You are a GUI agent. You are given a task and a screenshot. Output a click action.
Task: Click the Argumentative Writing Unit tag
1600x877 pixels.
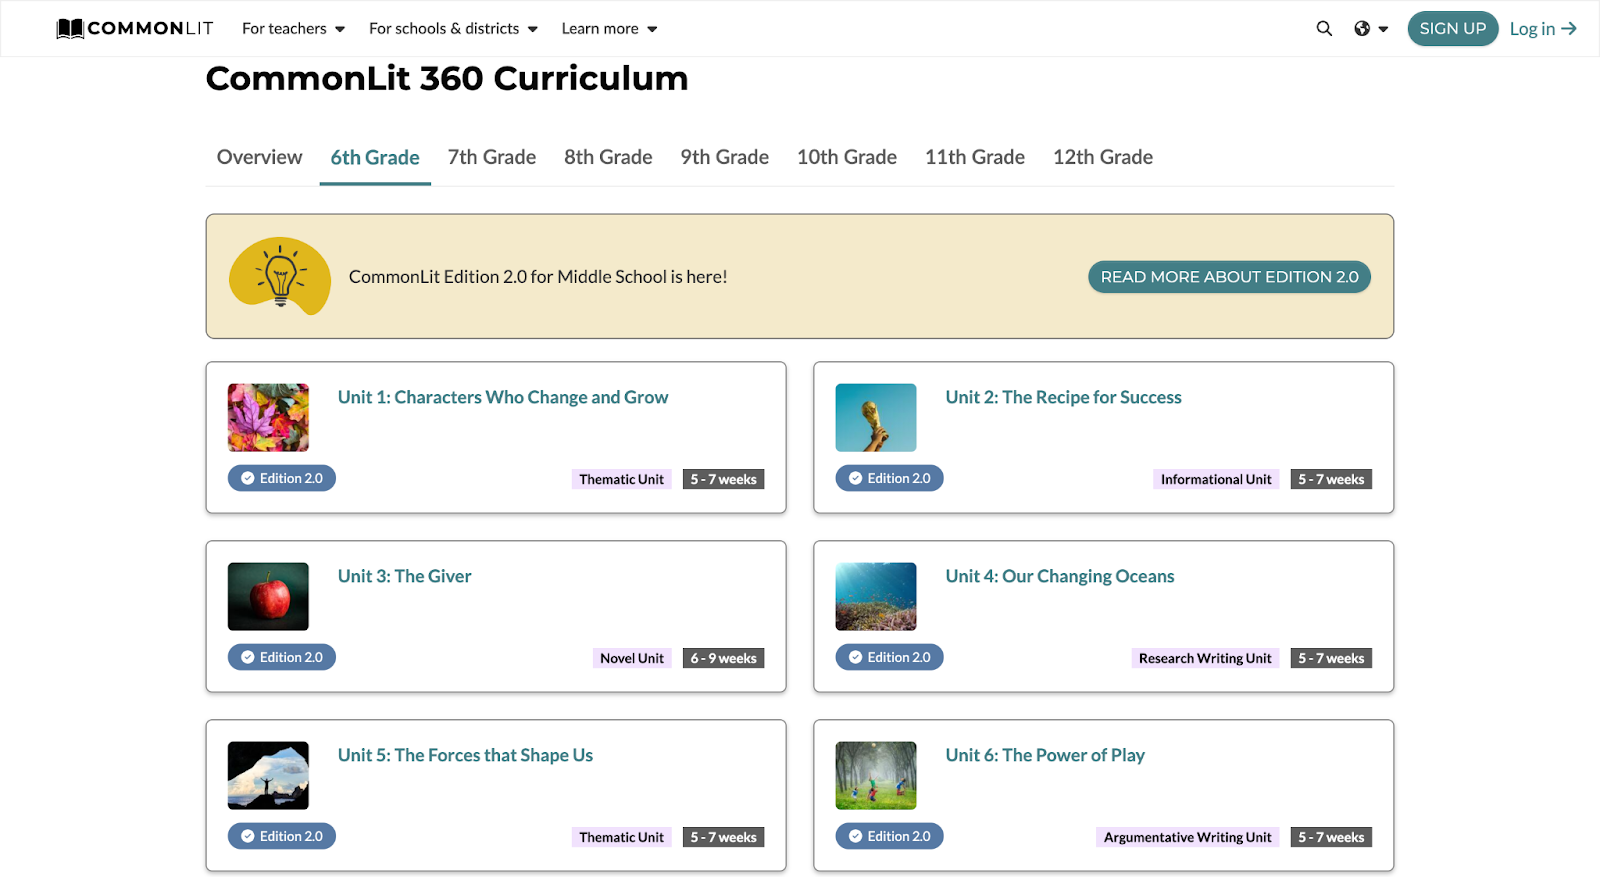click(1188, 837)
